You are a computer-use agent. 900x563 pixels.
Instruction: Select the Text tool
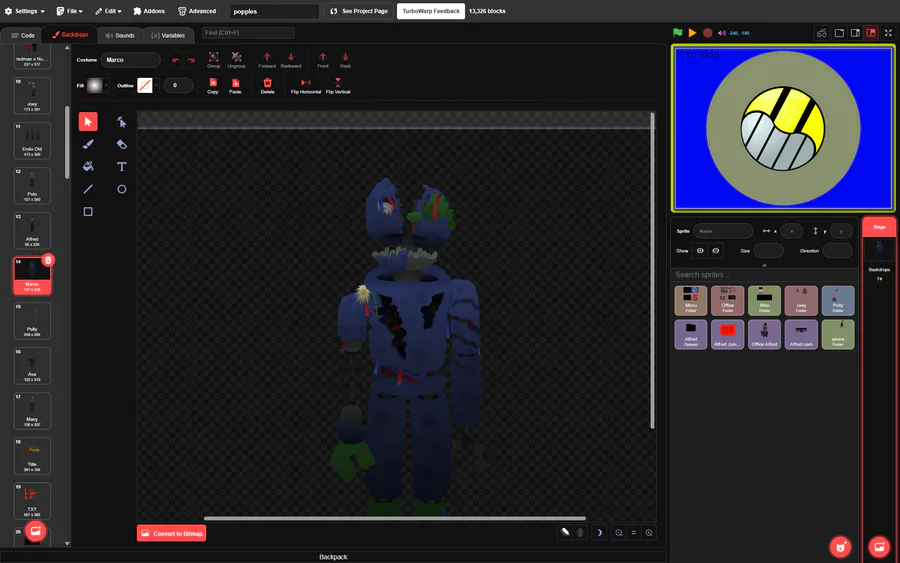point(122,166)
